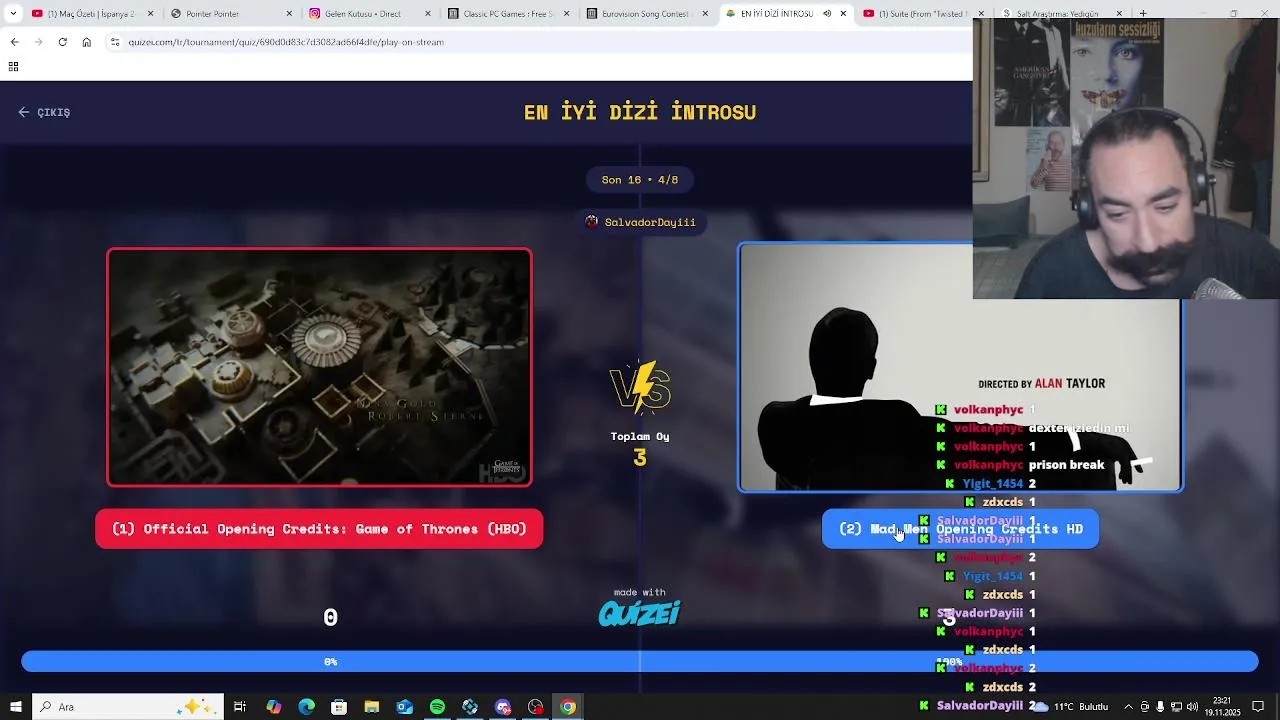This screenshot has height=720, width=1280.
Task: Vote for Mad Men Opening Credits HD
Action: (x=960, y=529)
